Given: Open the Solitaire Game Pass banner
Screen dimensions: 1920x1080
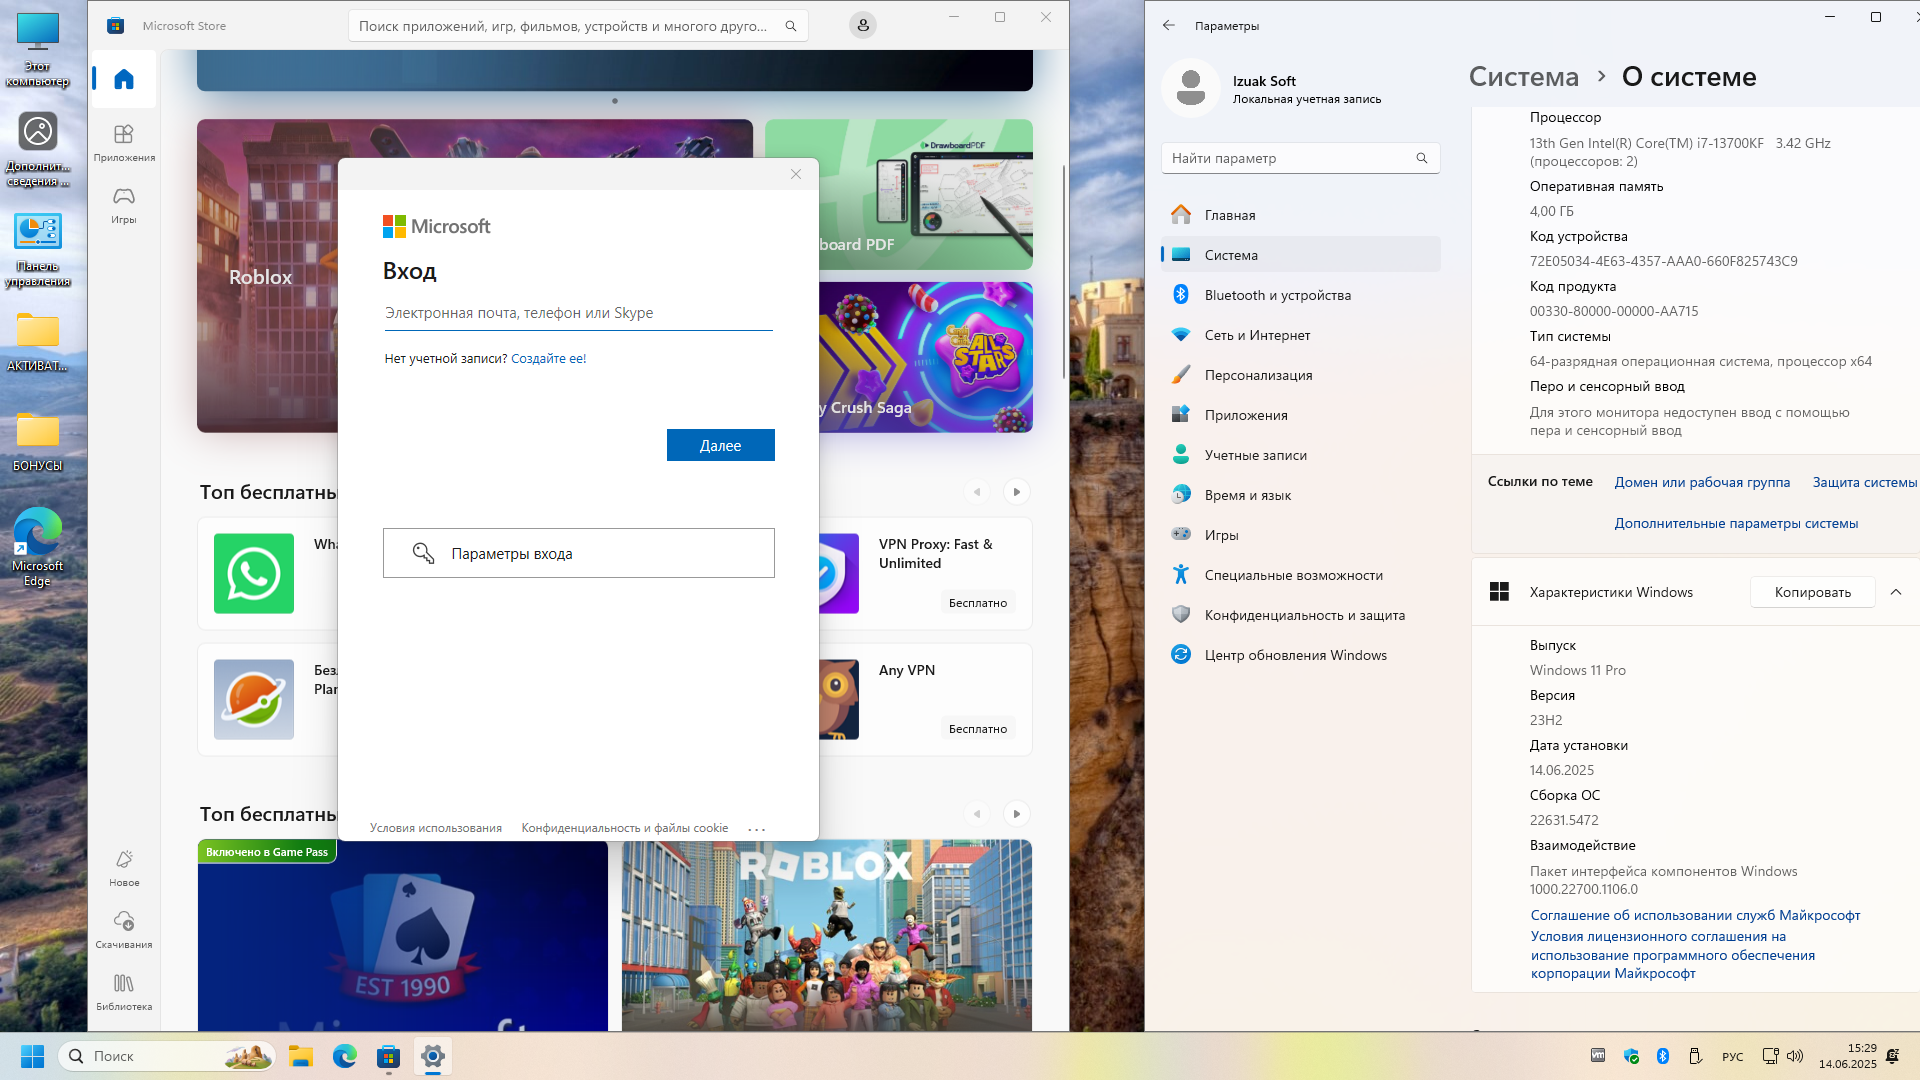Looking at the screenshot, I should (x=402, y=935).
